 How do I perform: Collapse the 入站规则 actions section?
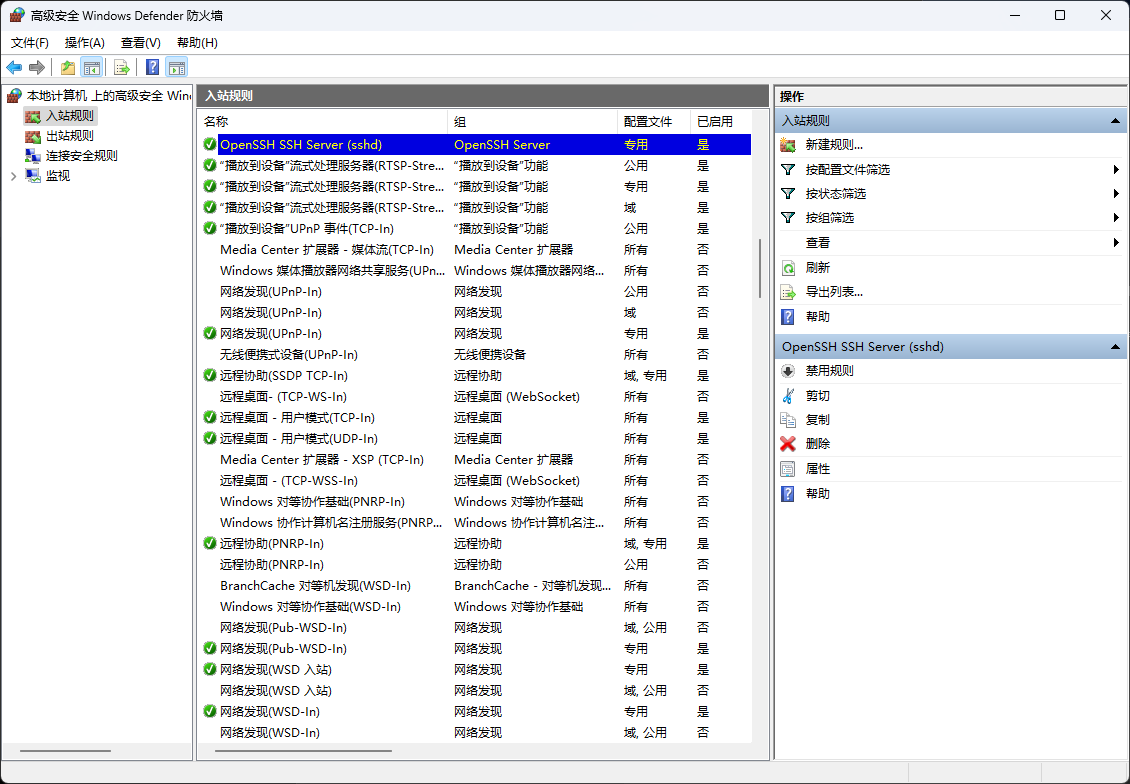click(x=1114, y=120)
